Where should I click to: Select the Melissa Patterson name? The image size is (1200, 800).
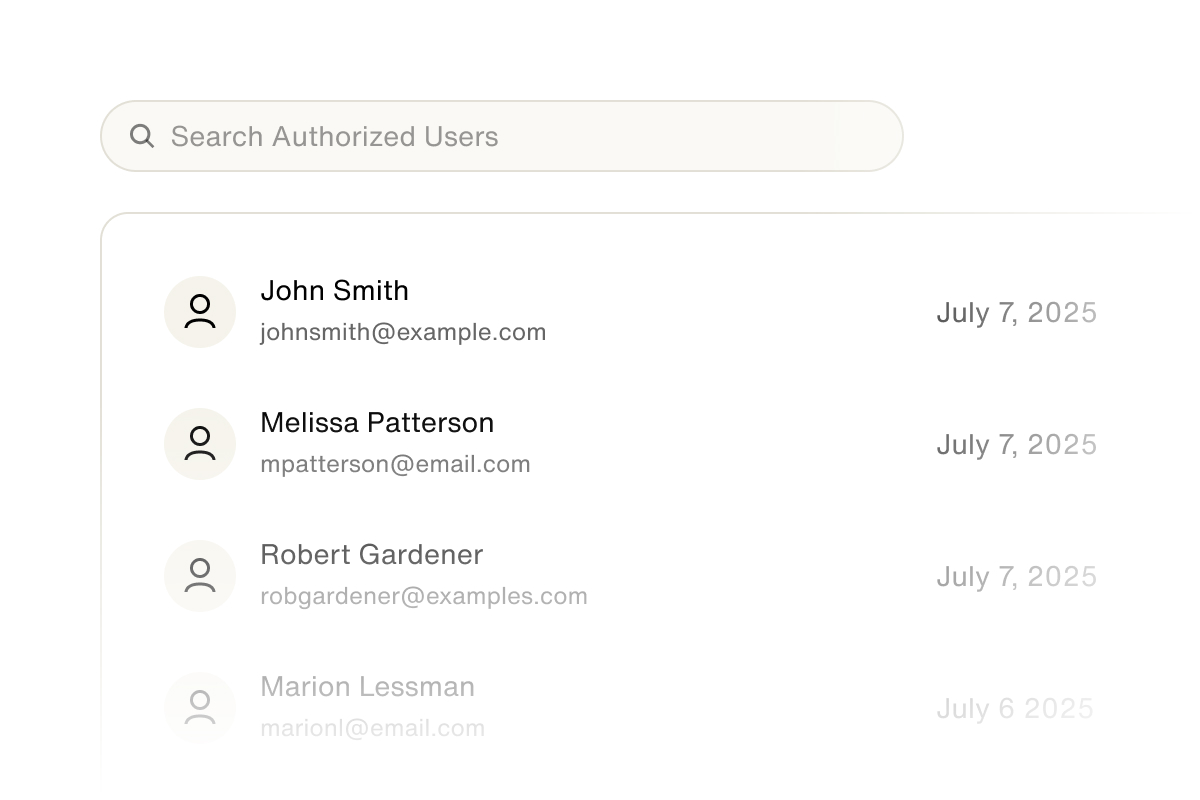(x=377, y=423)
